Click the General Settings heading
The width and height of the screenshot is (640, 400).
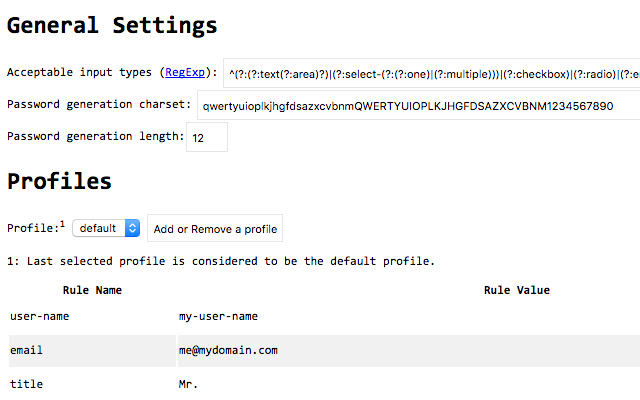[112, 26]
